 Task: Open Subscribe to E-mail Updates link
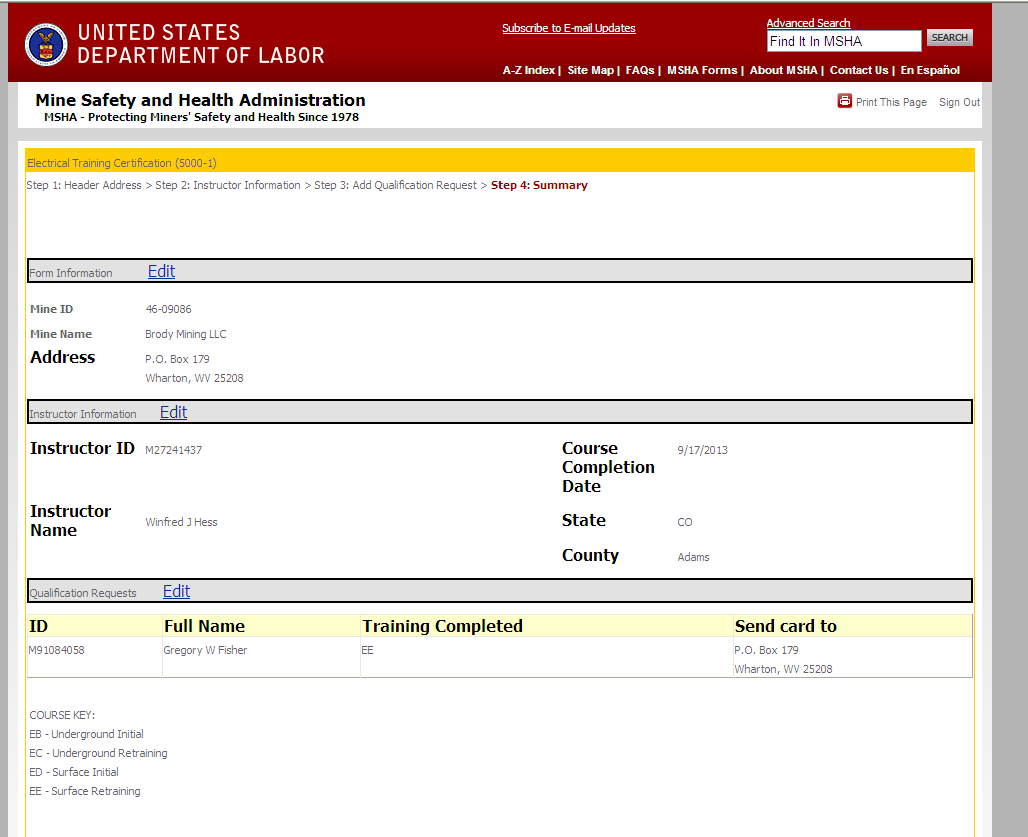pyautogui.click(x=568, y=28)
